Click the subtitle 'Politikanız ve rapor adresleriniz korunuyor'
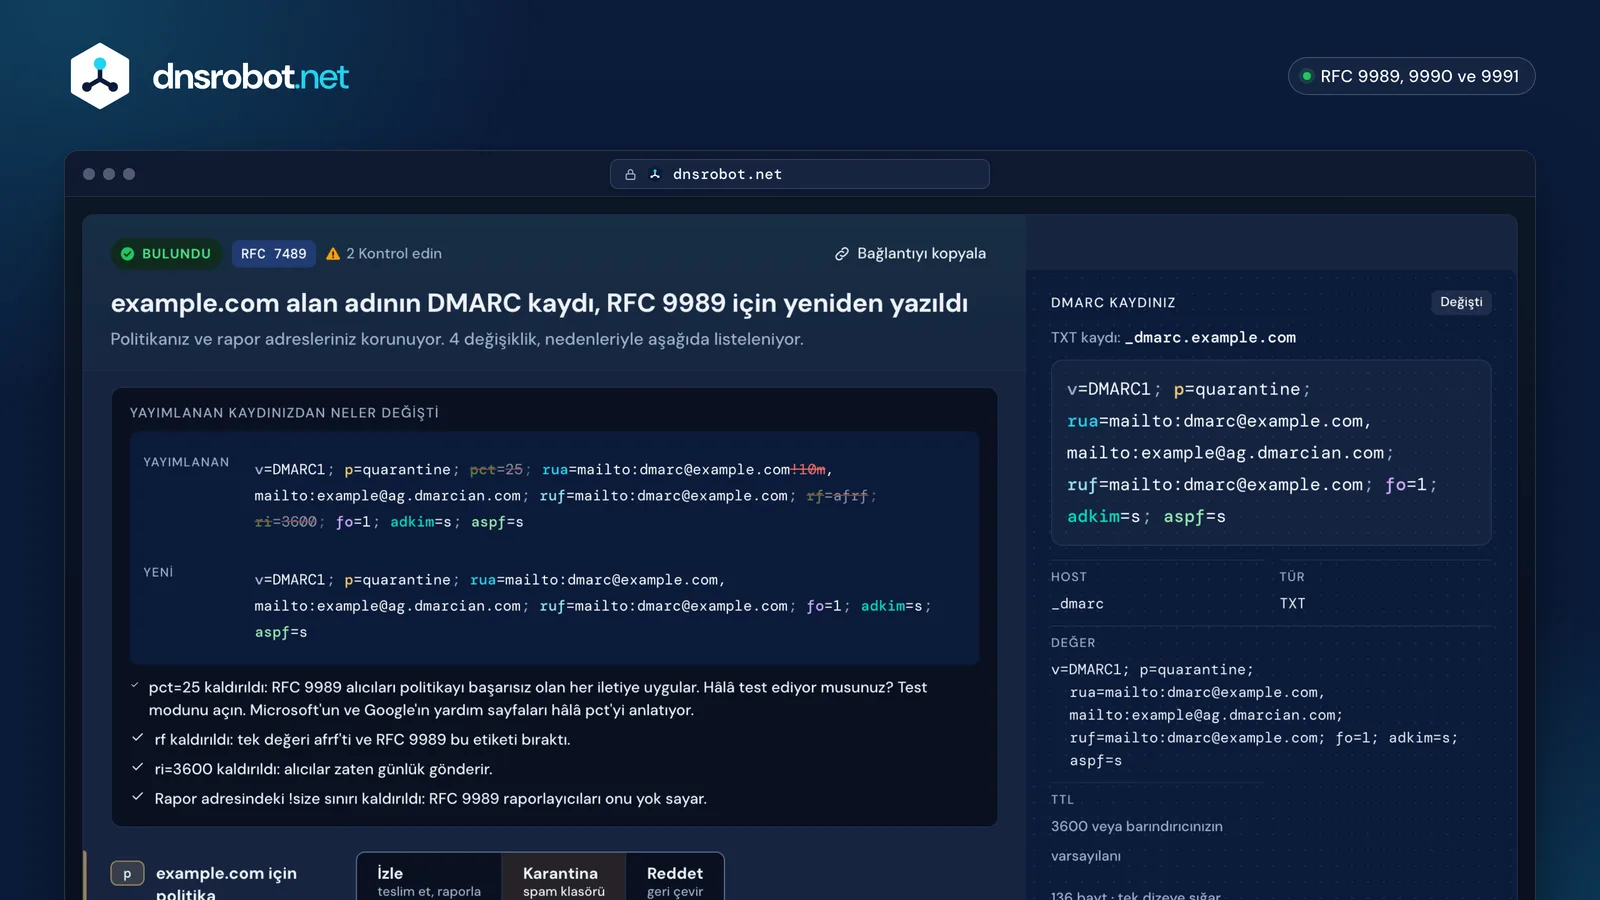 (457, 339)
